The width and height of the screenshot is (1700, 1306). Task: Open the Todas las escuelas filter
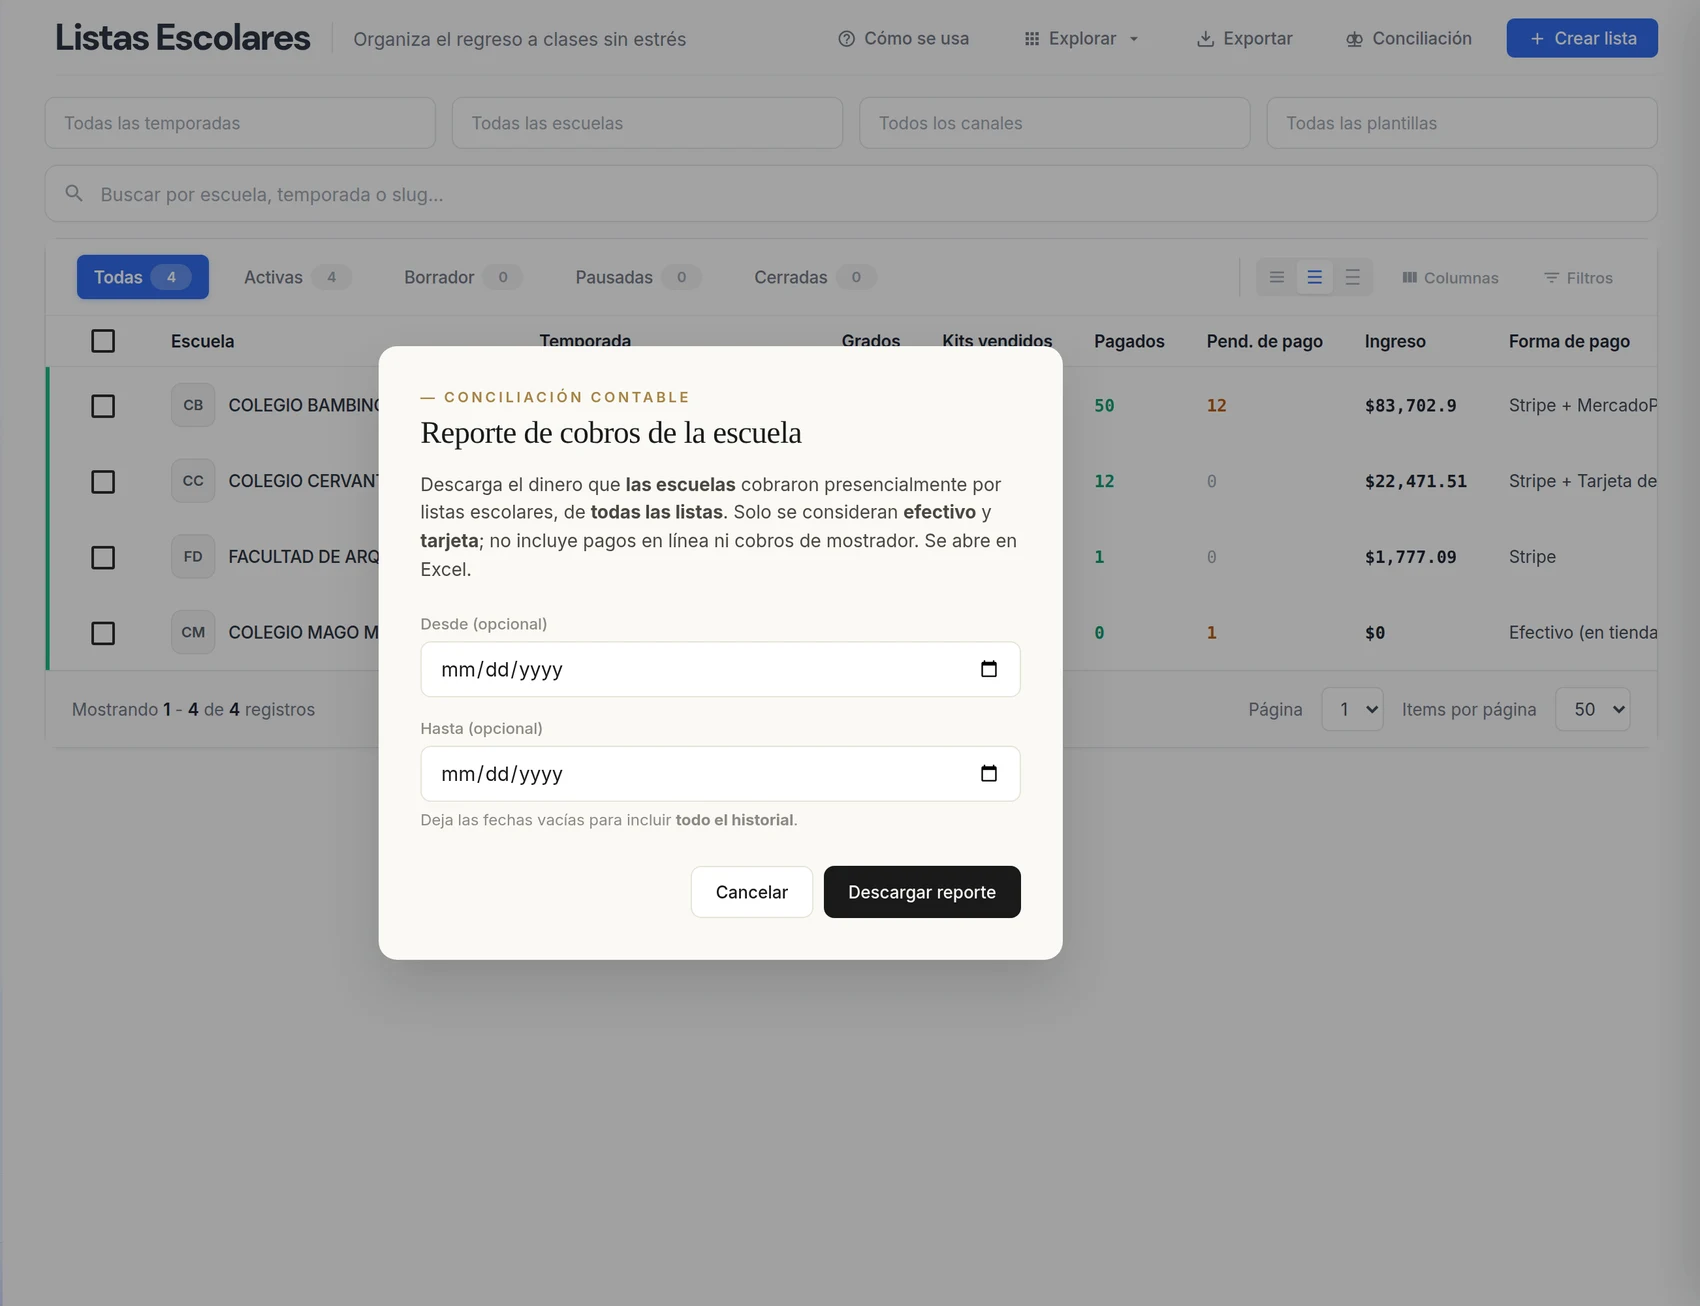click(647, 123)
